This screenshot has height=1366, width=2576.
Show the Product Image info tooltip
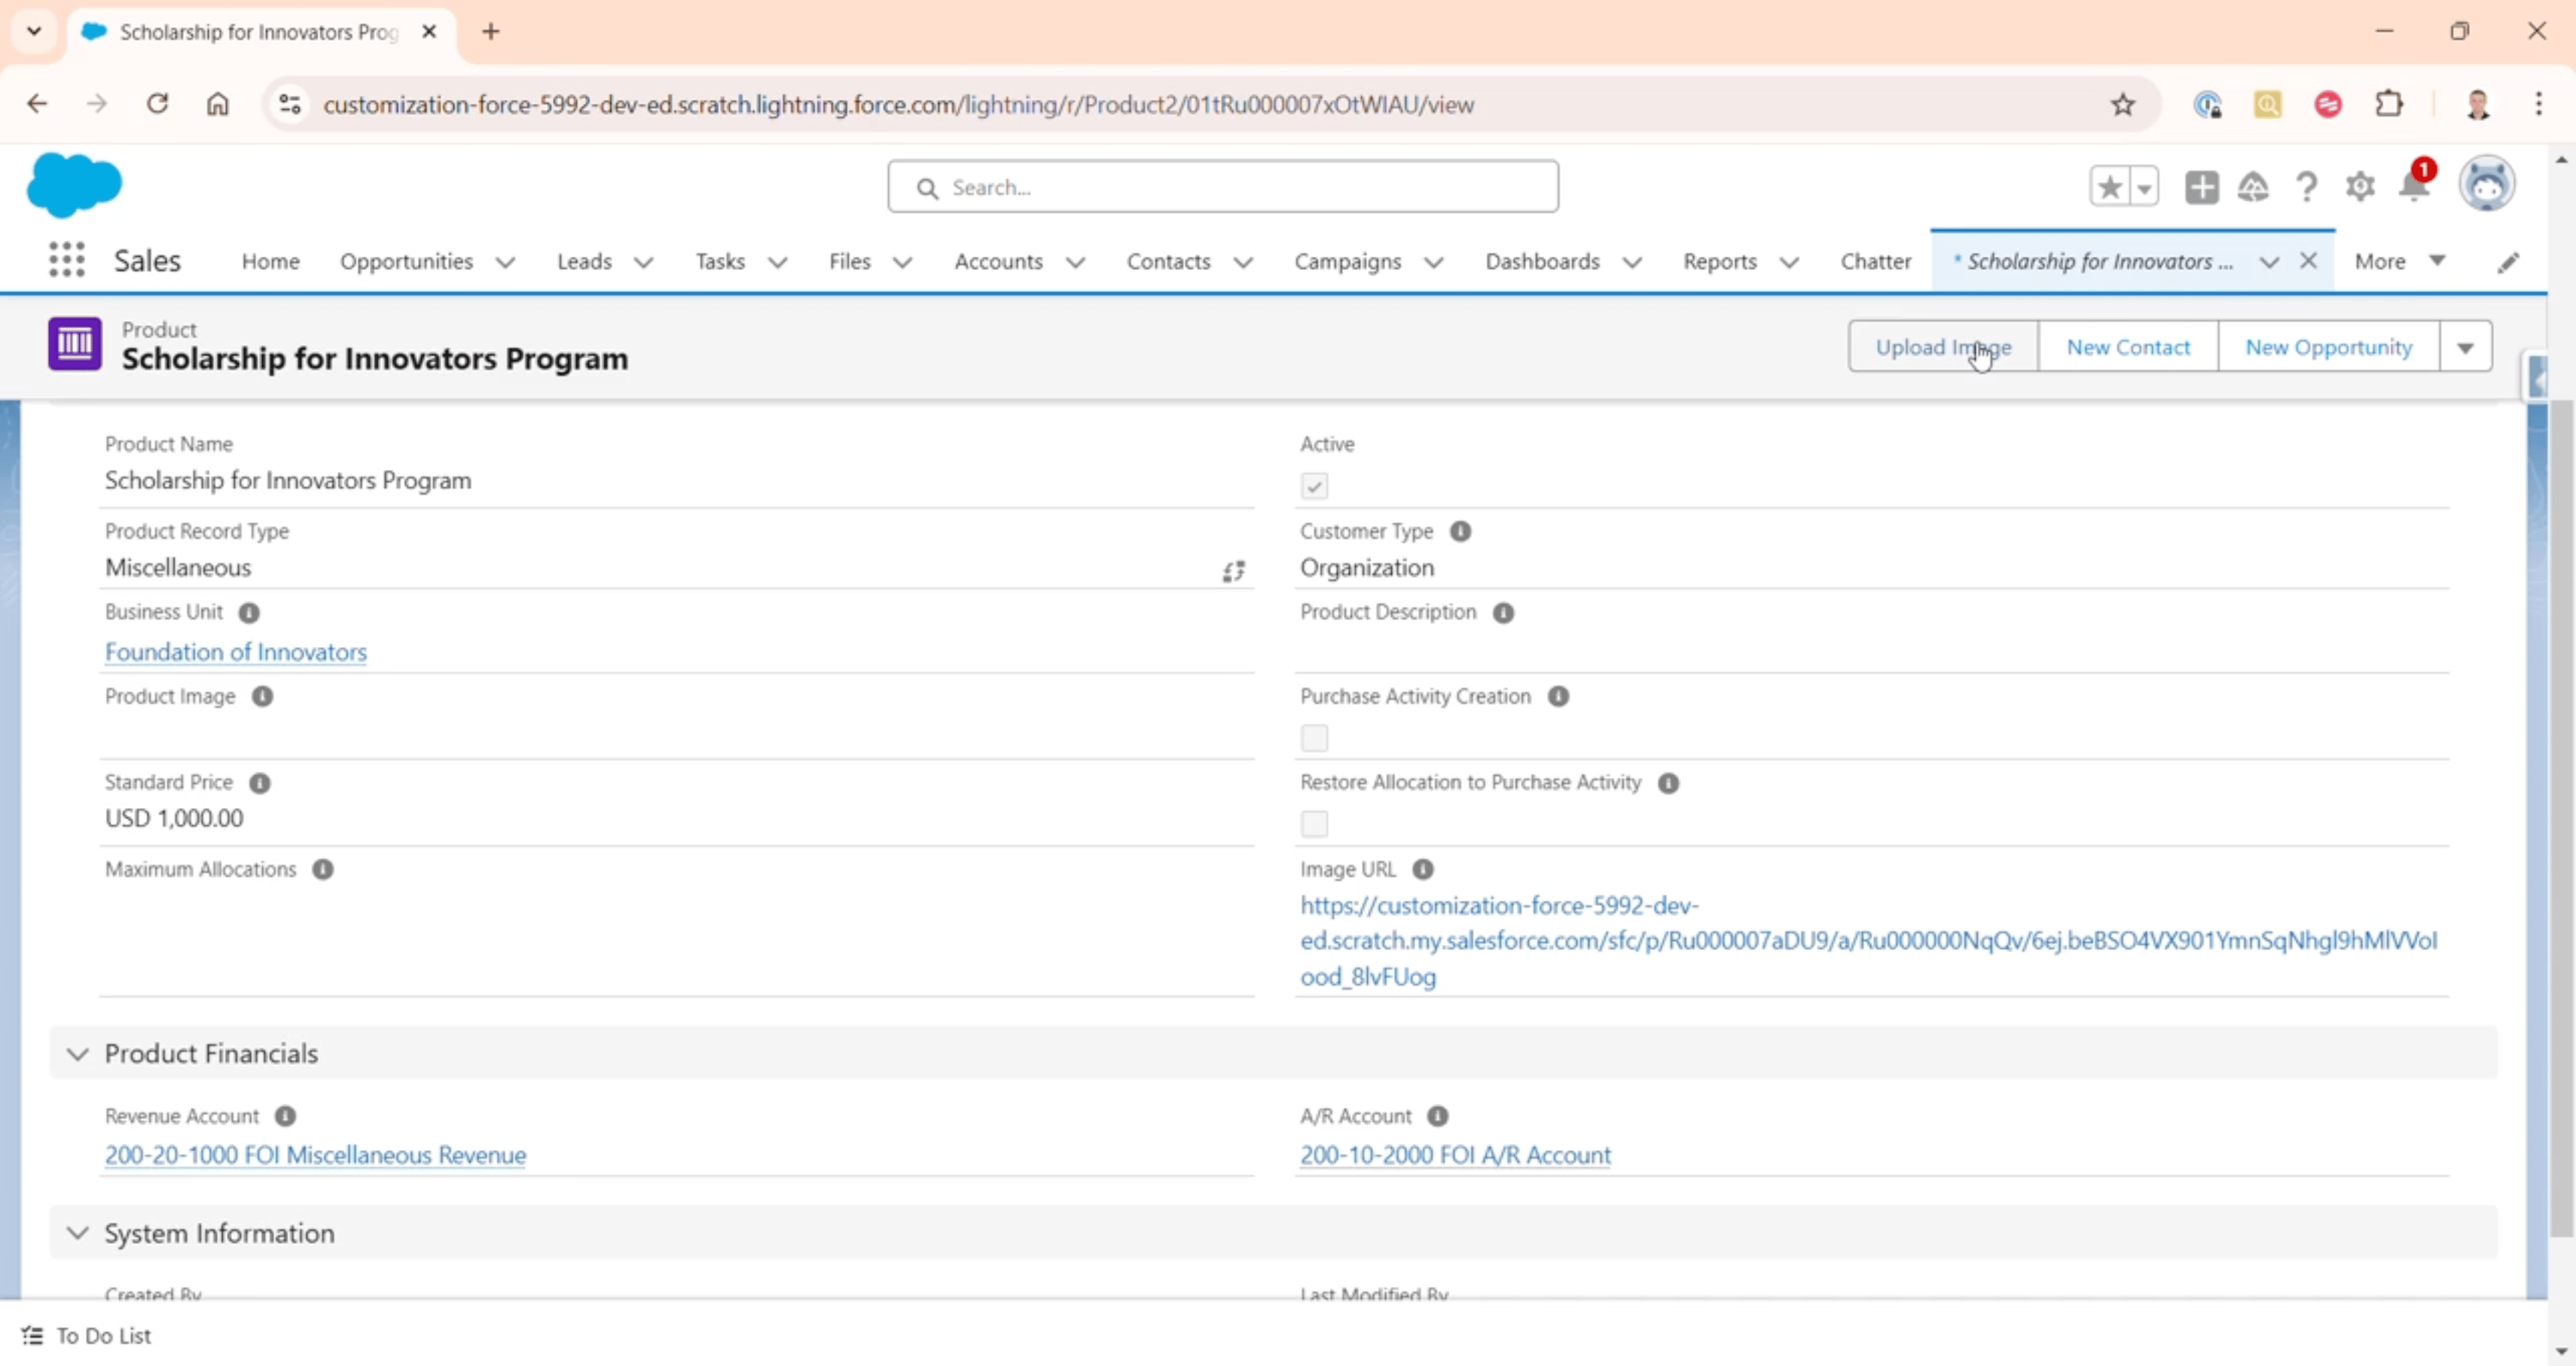[262, 696]
